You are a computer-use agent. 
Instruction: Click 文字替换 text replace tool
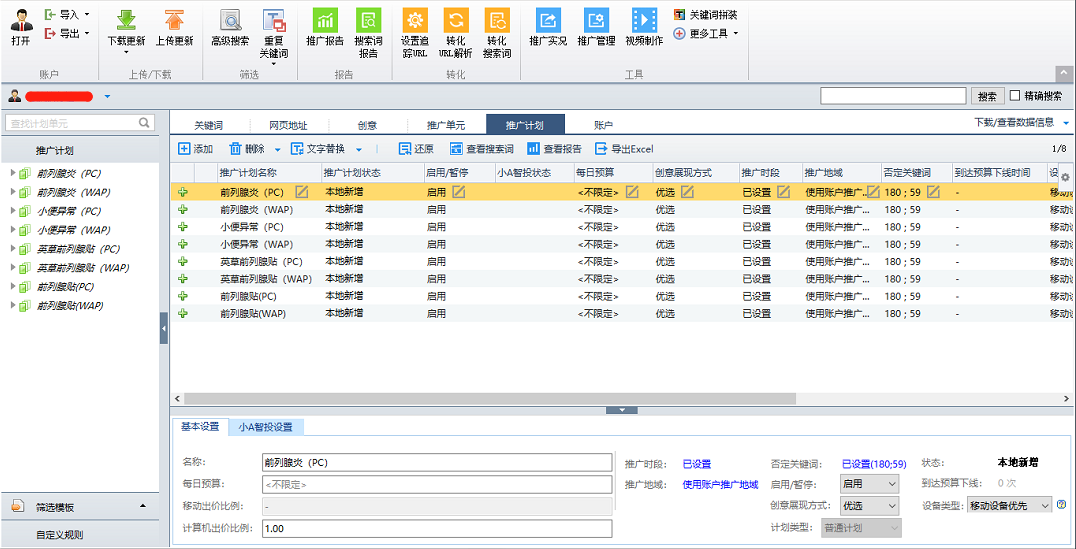click(x=318, y=149)
